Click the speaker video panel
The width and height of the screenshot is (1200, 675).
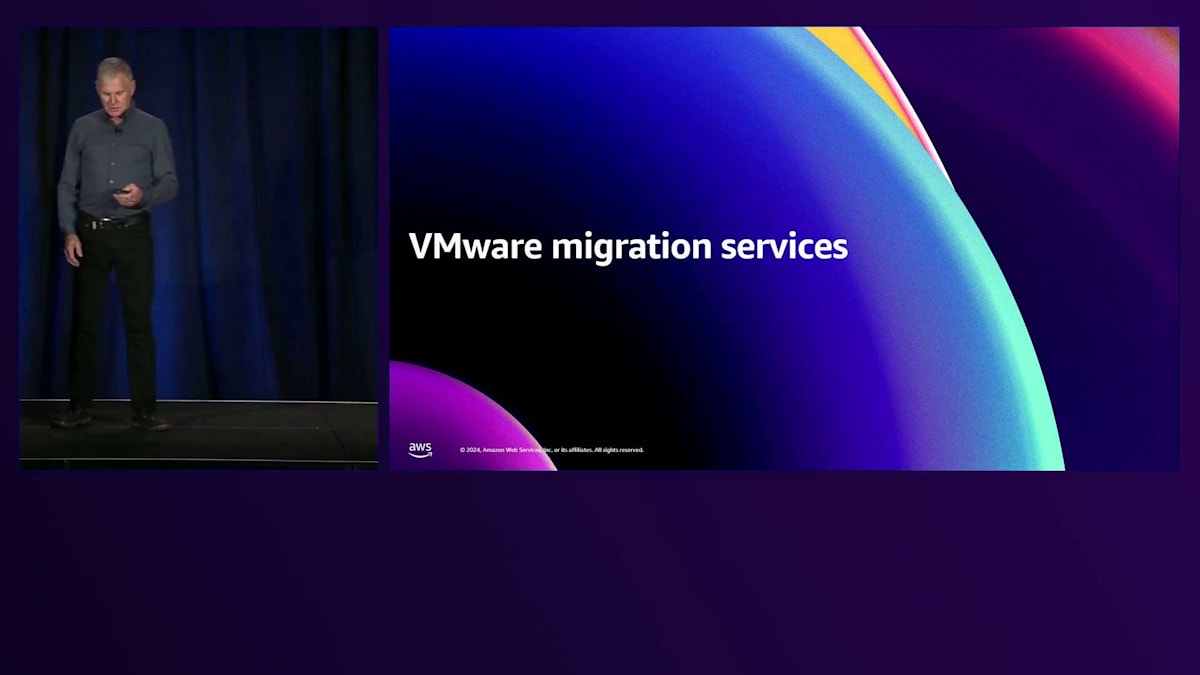tap(199, 248)
